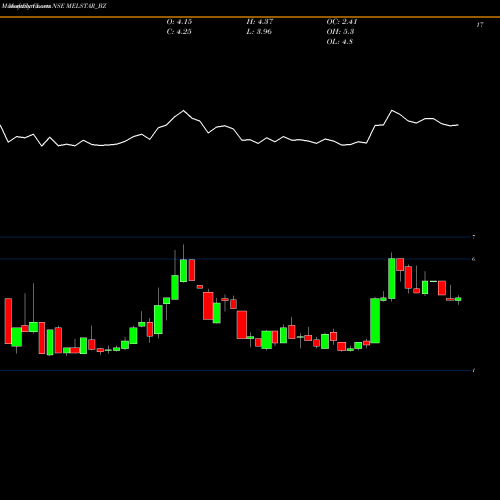Click the "17" axis label at top right

[480, 25]
